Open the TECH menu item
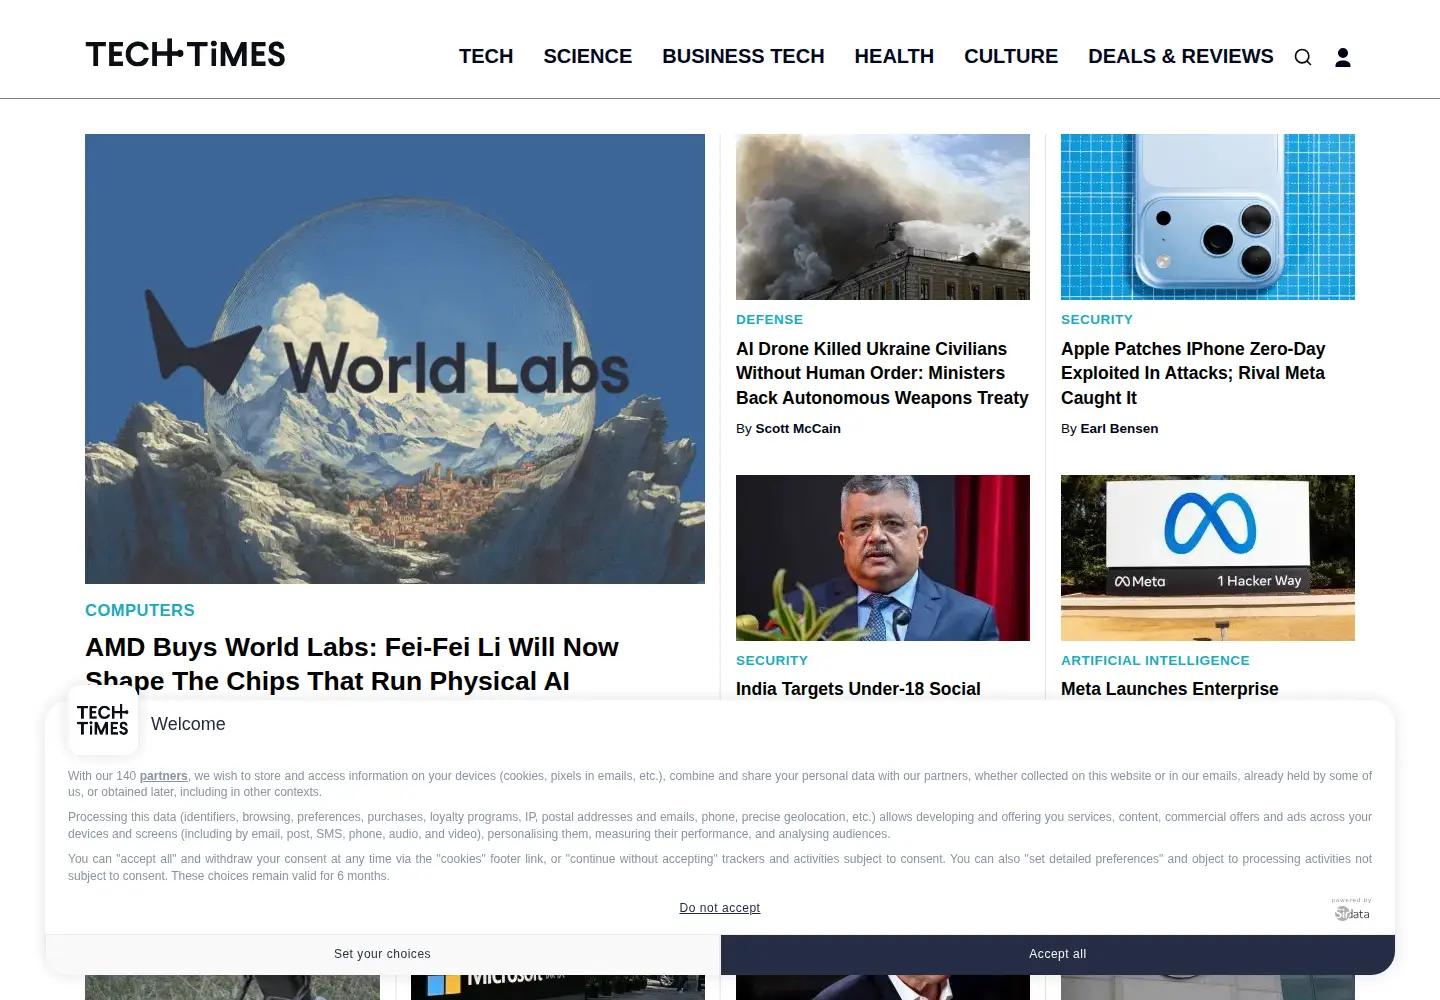This screenshot has width=1440, height=1000. [x=486, y=56]
